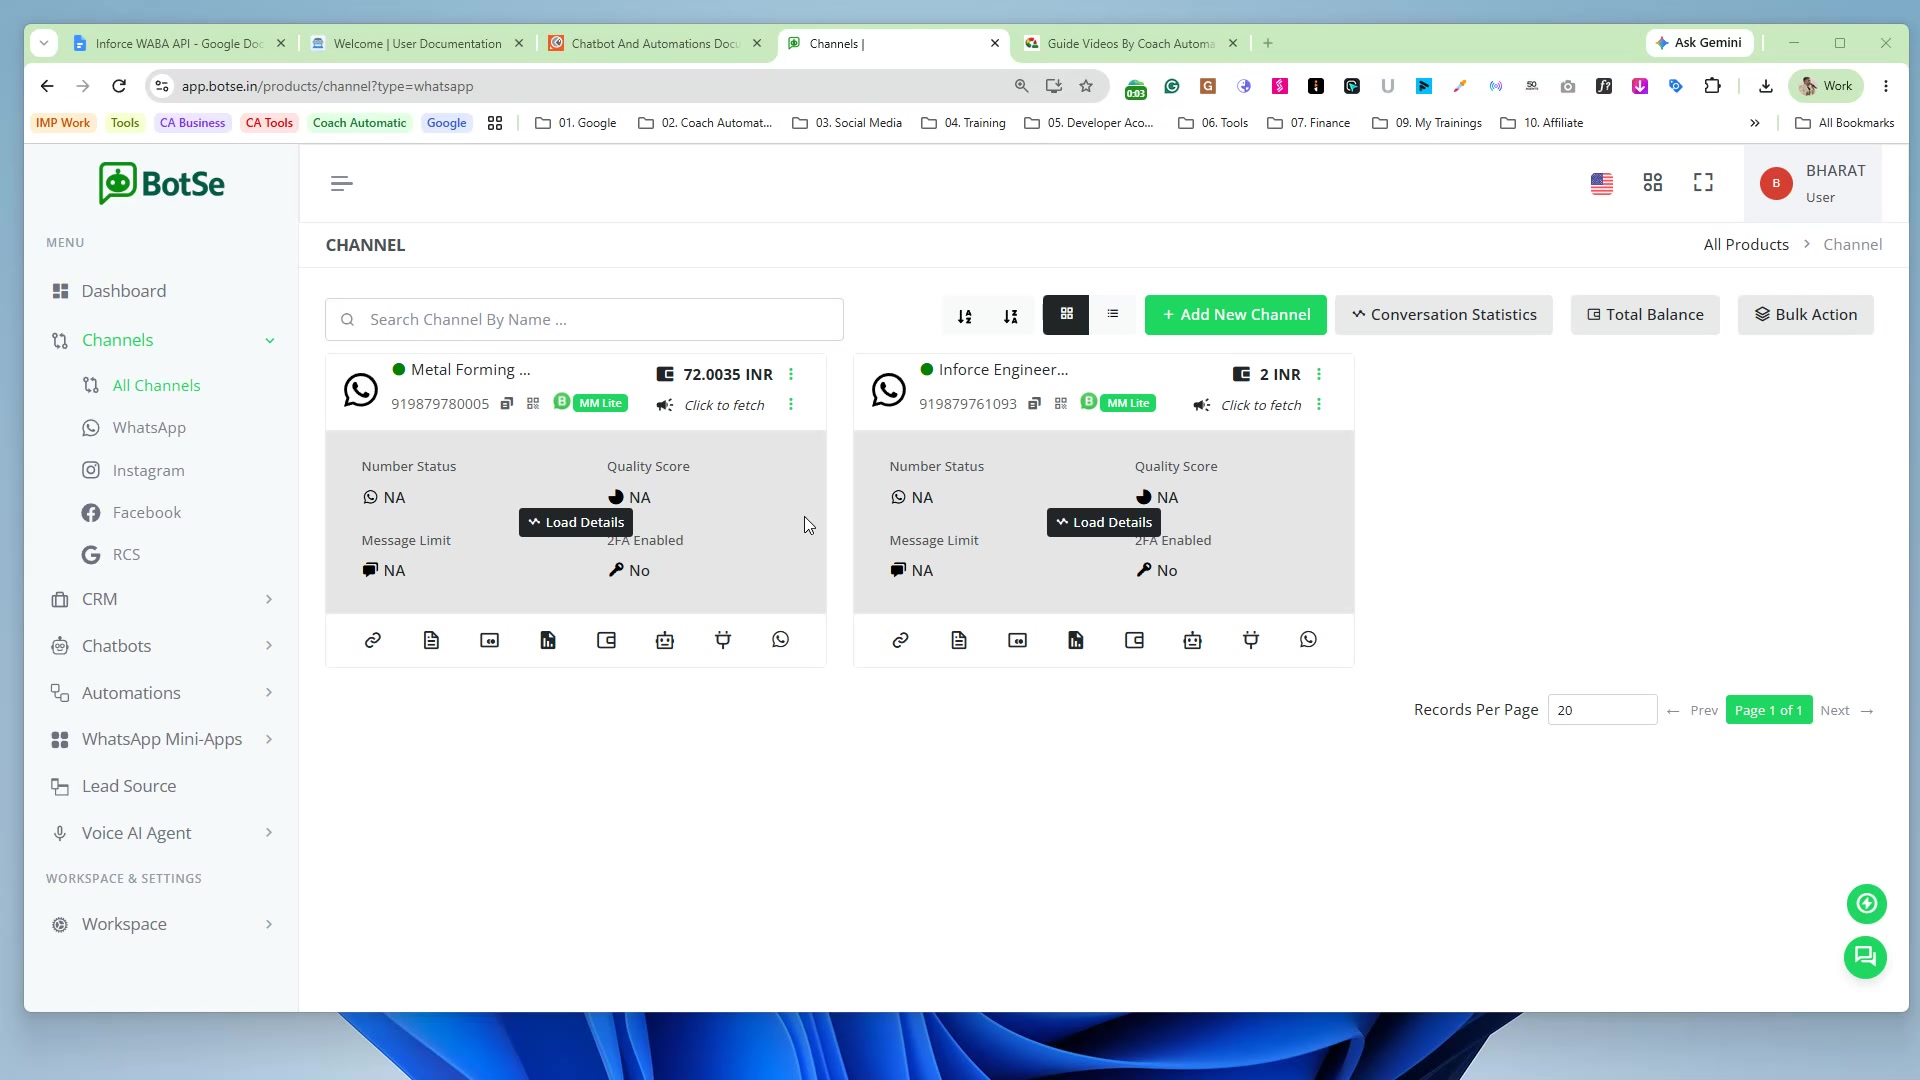Screen dimensions: 1920x1080
Task: Collapse sidebar with the hamburger menu icon
Action: 342,183
